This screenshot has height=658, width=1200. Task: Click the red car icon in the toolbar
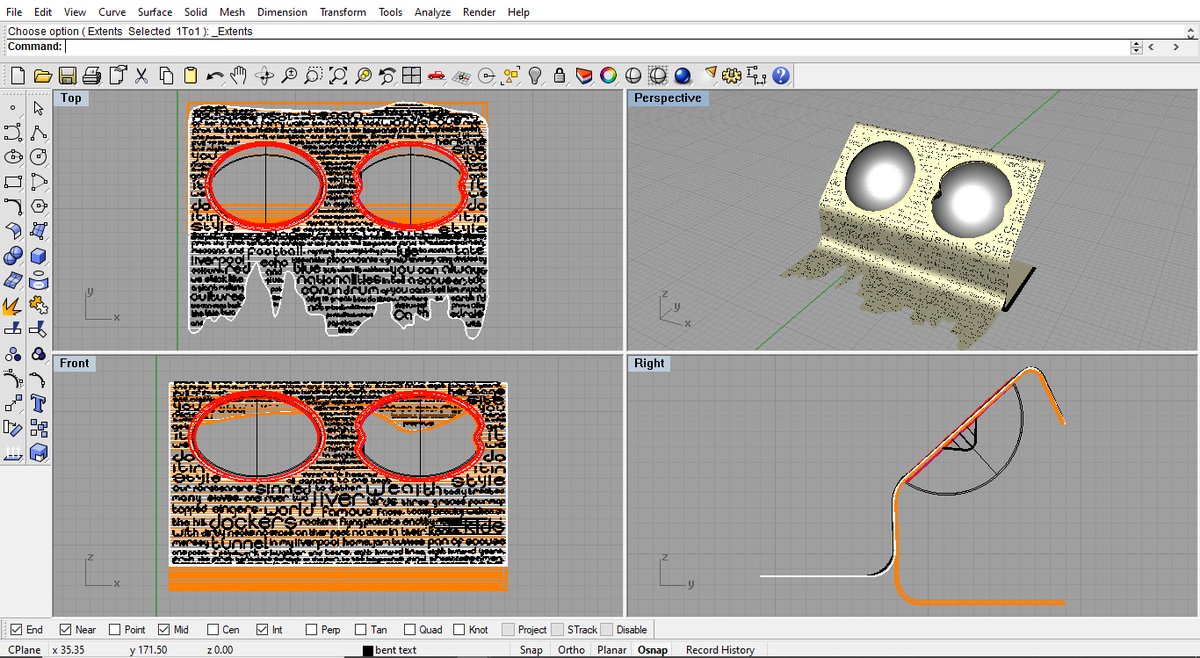[x=436, y=76]
